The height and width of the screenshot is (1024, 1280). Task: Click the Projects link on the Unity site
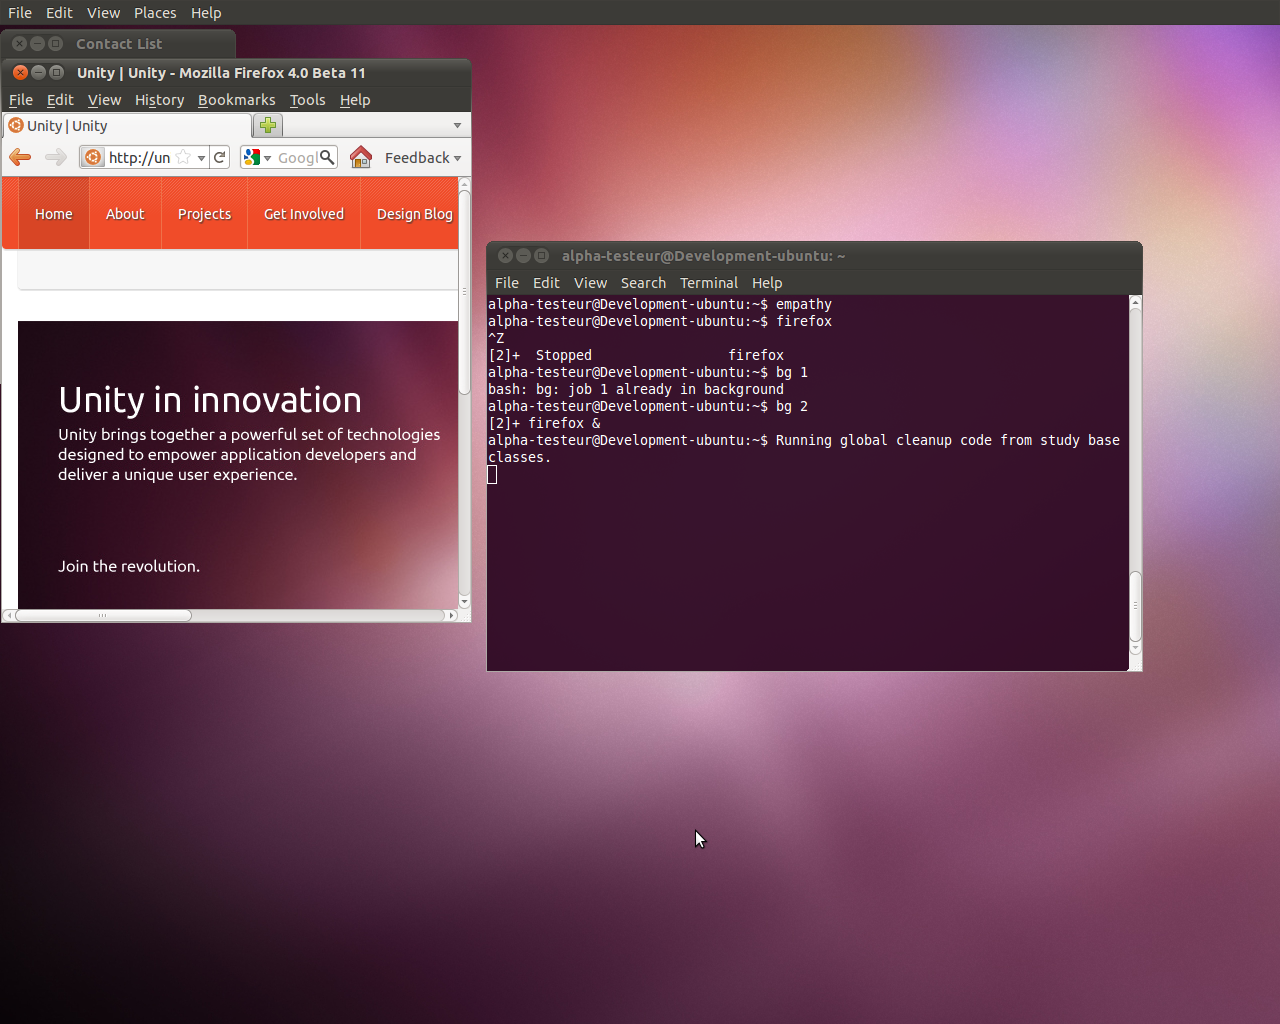204,214
